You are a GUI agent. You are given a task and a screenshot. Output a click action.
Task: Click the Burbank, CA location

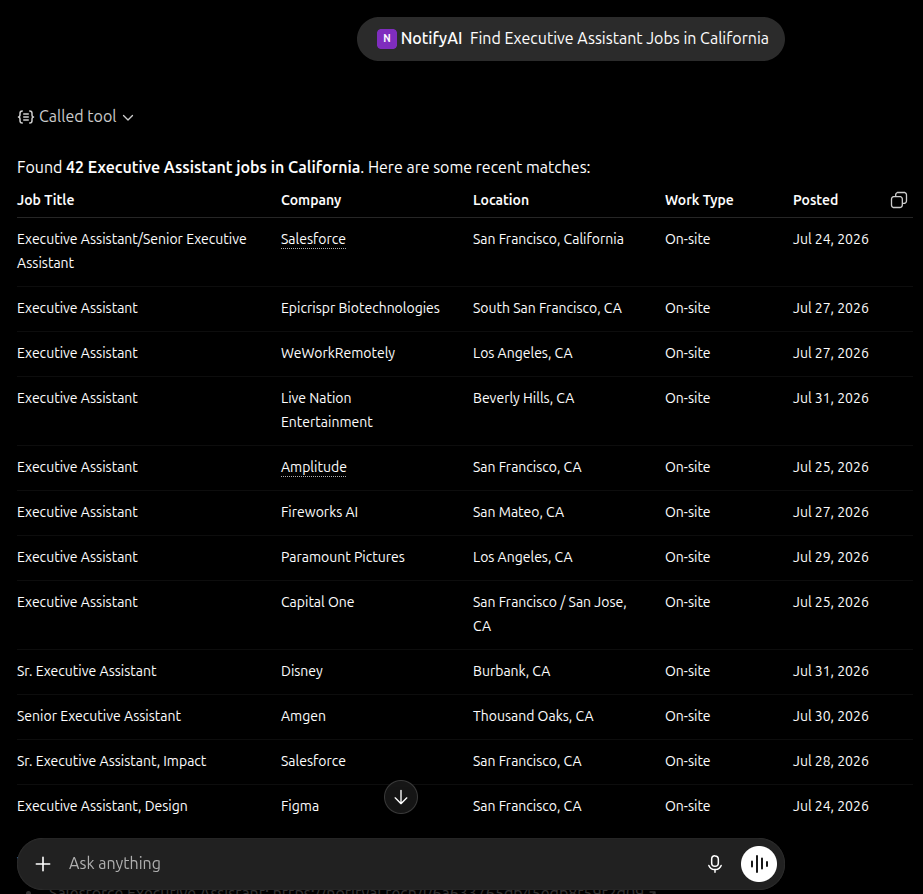pyautogui.click(x=512, y=671)
